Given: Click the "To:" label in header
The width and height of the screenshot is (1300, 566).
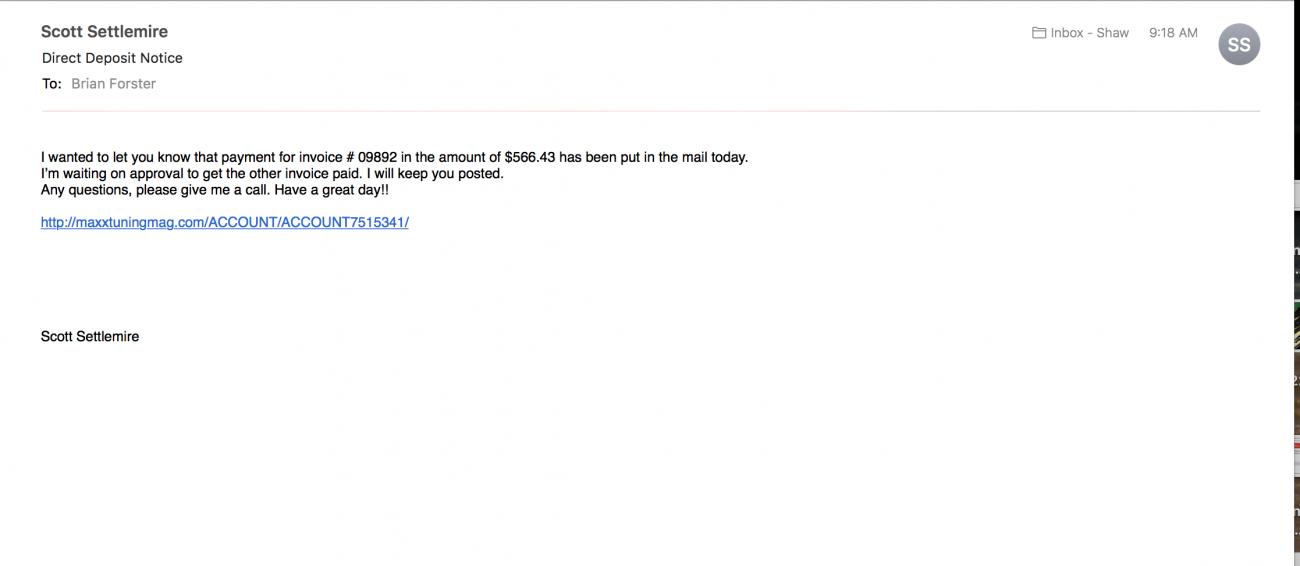Looking at the screenshot, I should [x=52, y=84].
